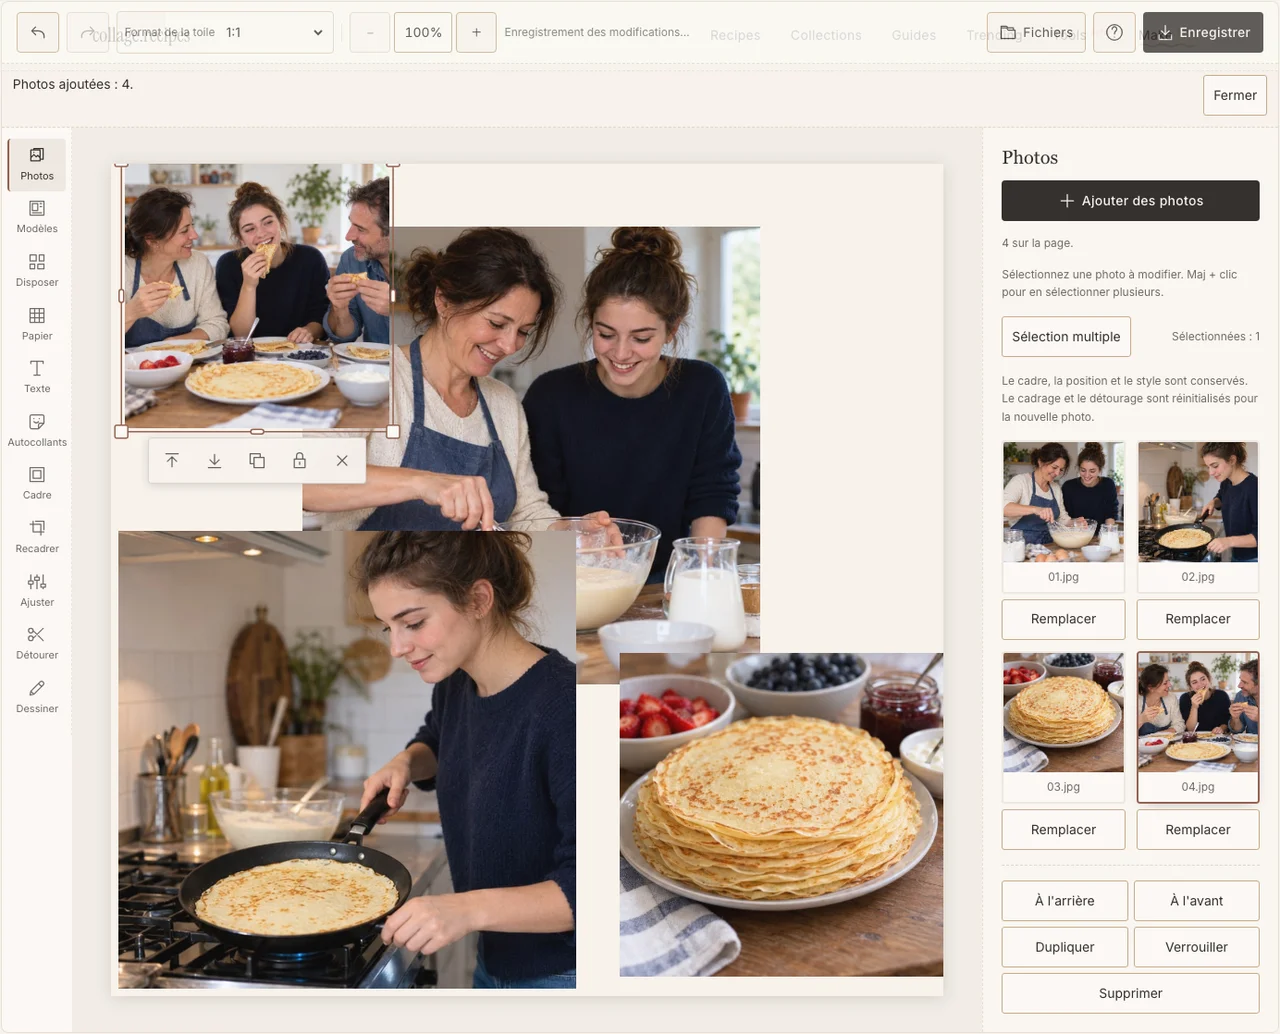Lock the photo using floating toolbar padlock icon

[299, 461]
